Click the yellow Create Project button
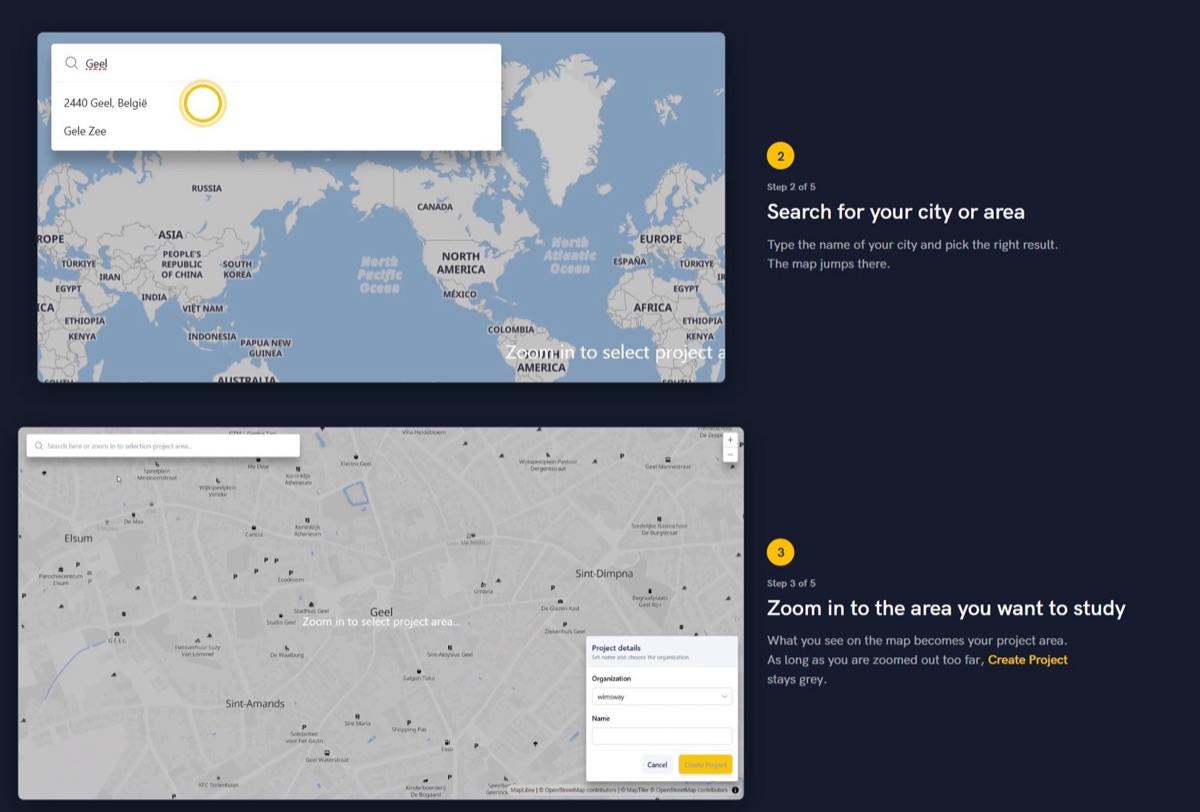The image size is (1200, 812). (705, 765)
